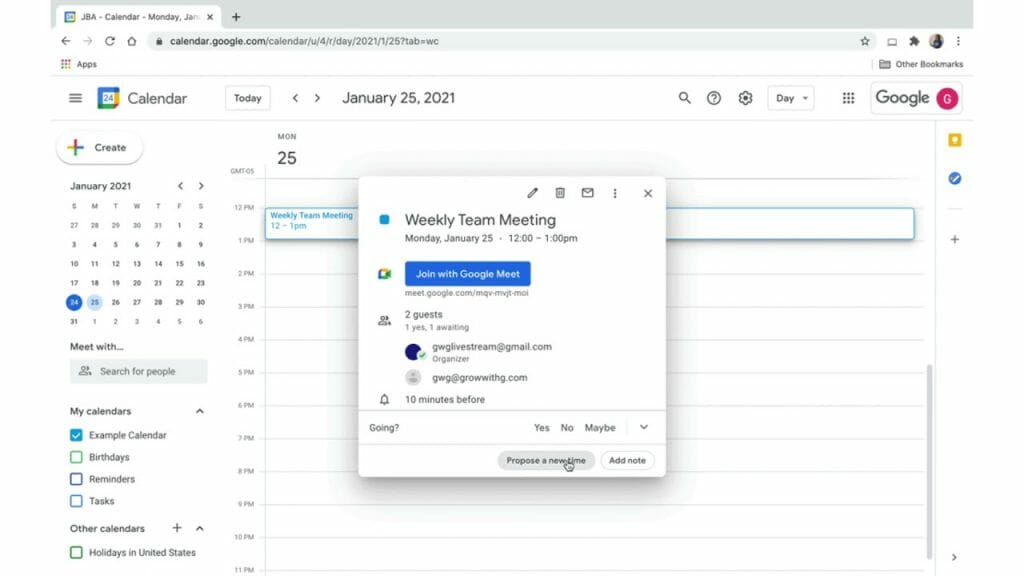The height and width of the screenshot is (576, 1024).
Task: Click organizer gwglivestream@gmail.com
Action: [x=492, y=347]
